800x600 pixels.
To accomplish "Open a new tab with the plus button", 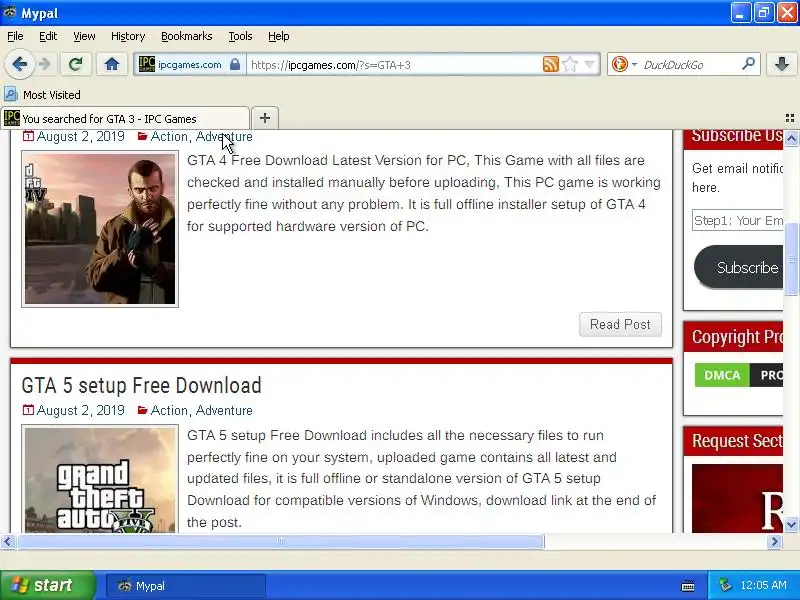I will coord(265,118).
